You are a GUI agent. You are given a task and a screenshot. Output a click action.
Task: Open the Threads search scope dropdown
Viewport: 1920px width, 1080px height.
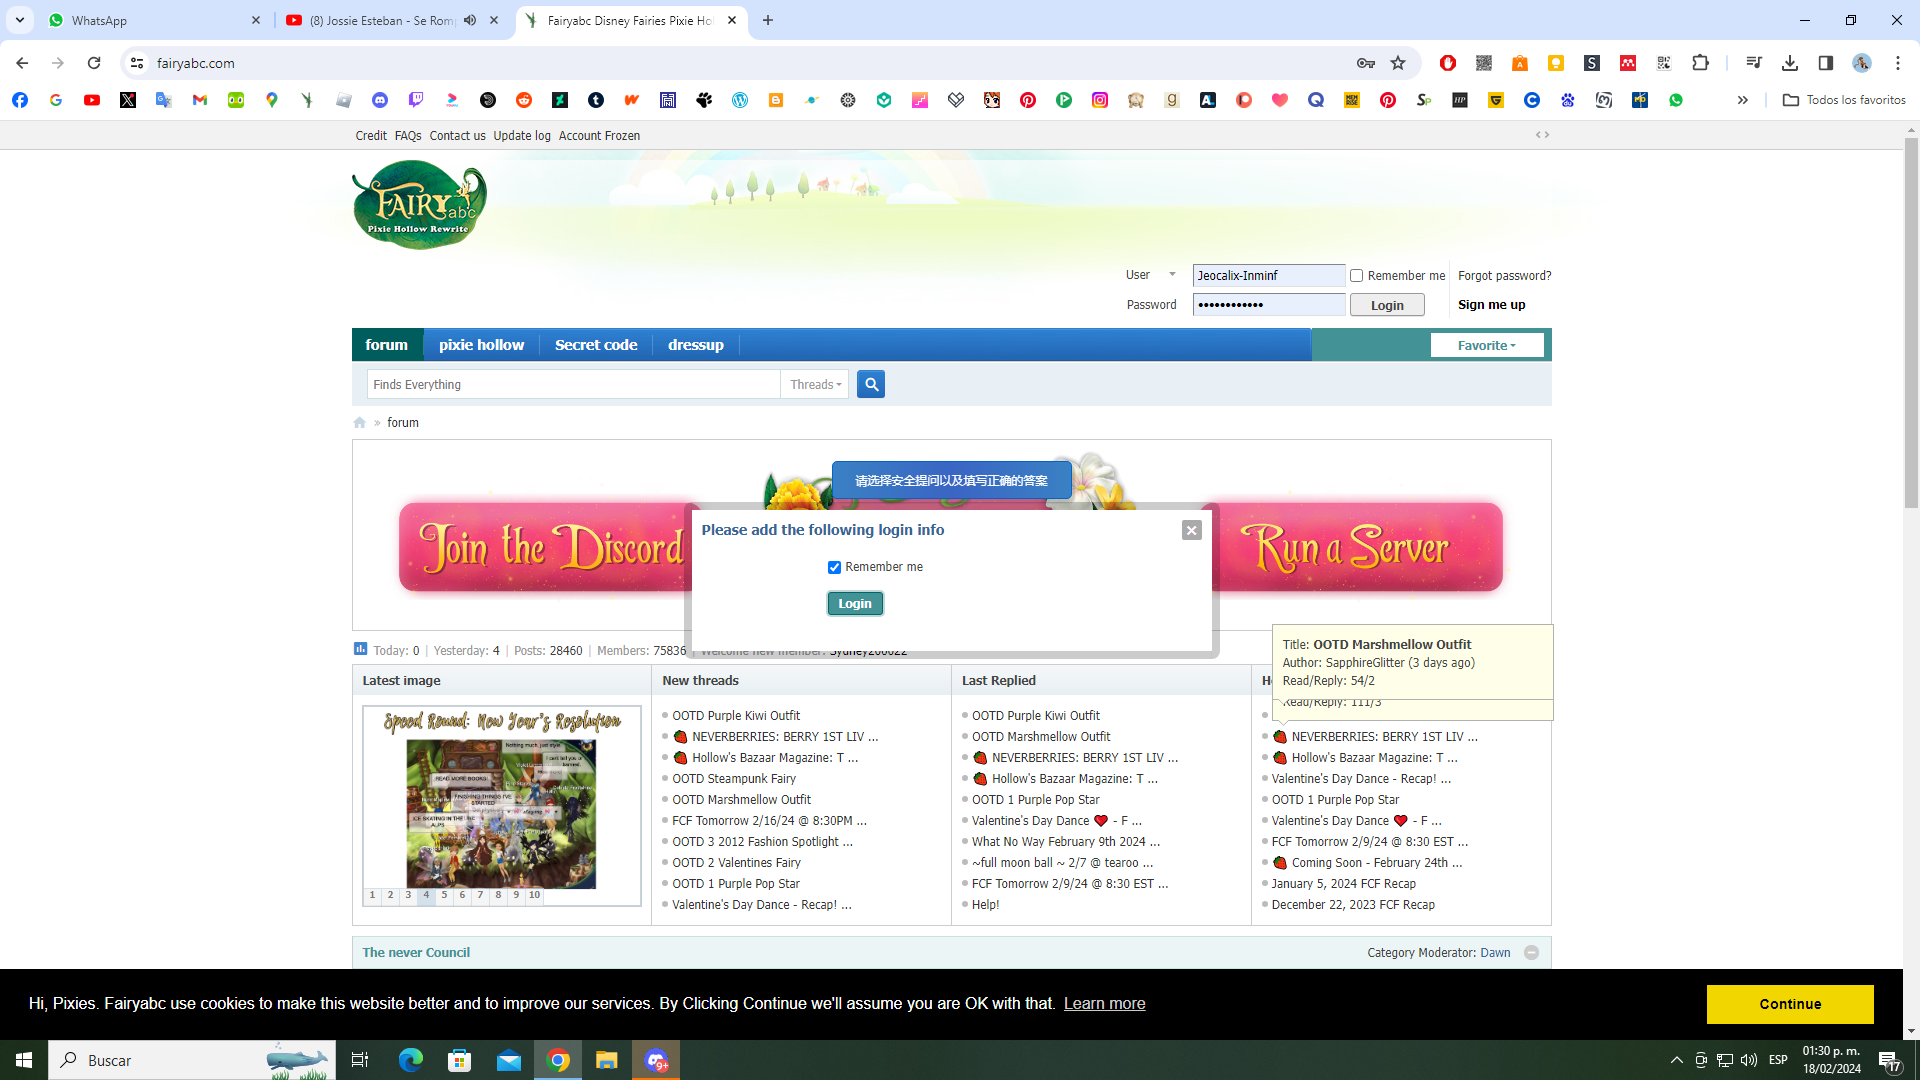(x=815, y=384)
